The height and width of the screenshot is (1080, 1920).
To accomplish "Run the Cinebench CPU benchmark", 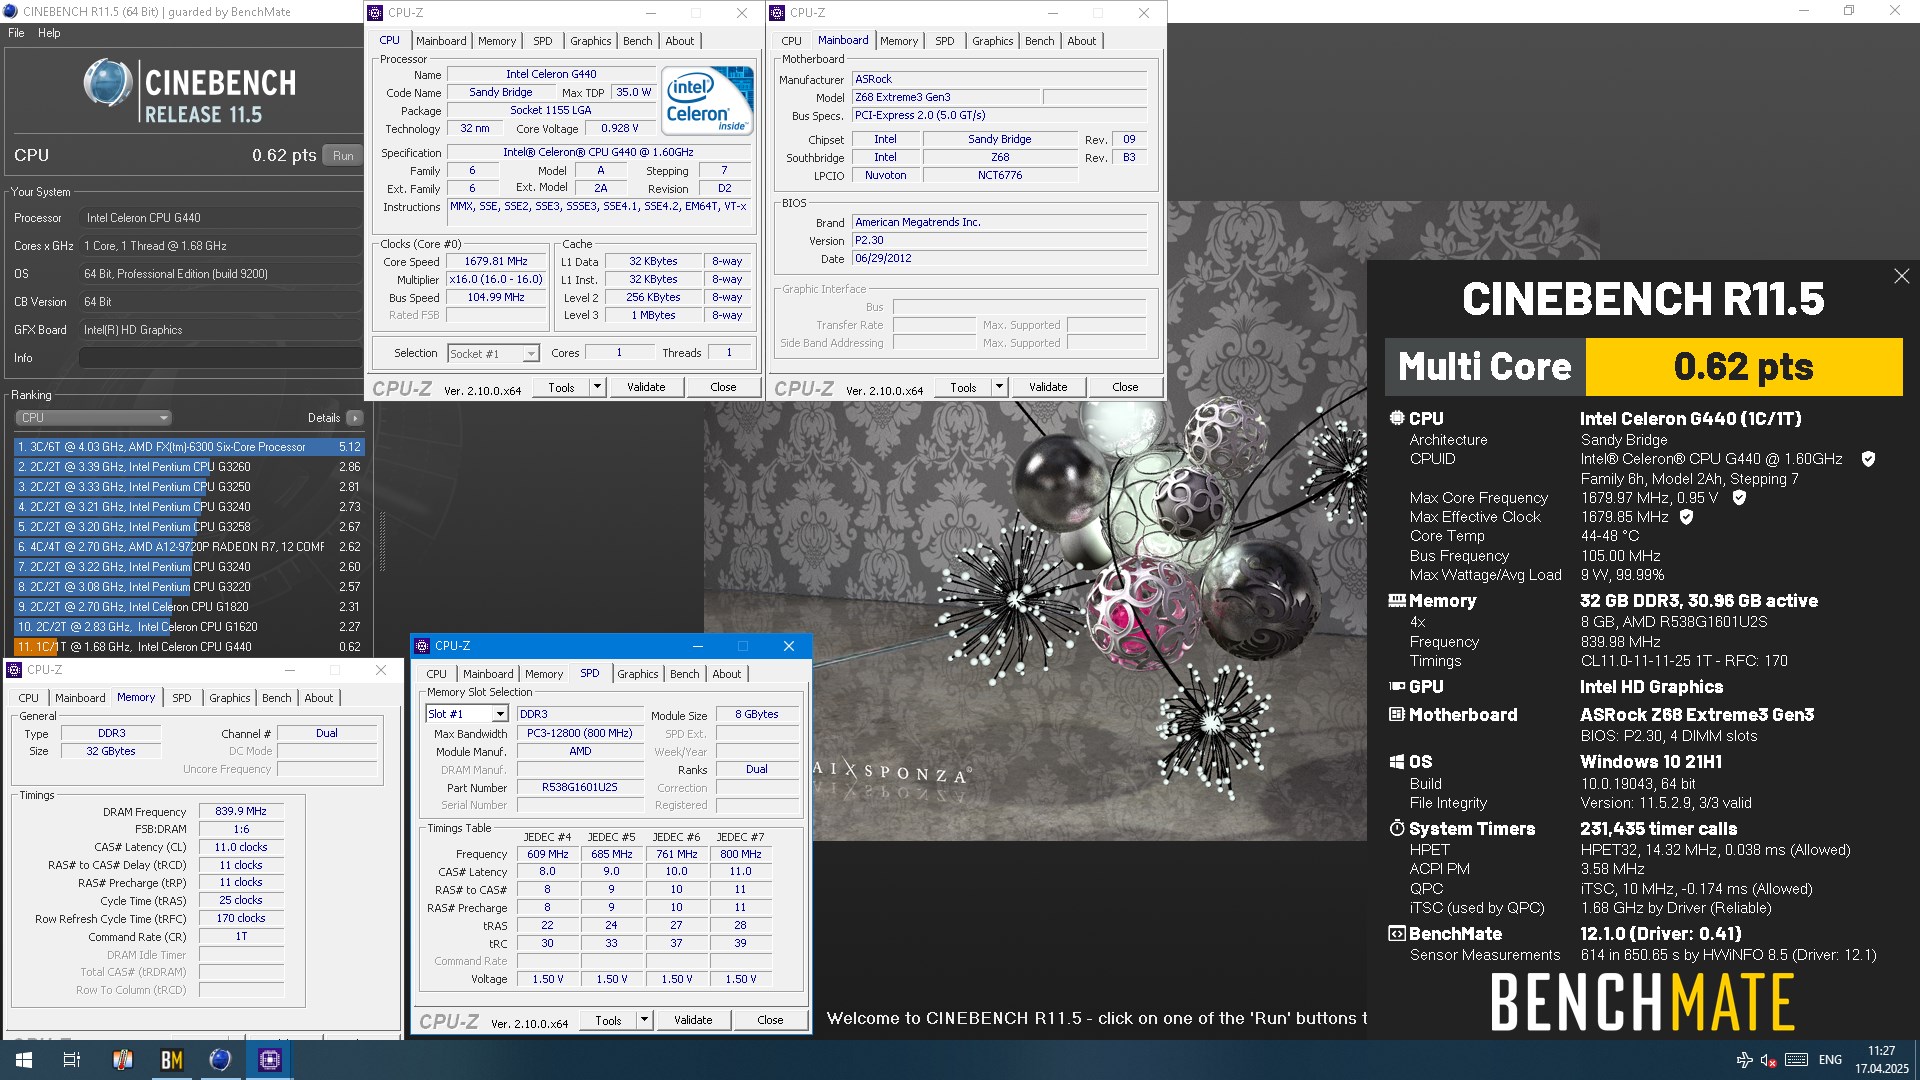I will (x=343, y=156).
